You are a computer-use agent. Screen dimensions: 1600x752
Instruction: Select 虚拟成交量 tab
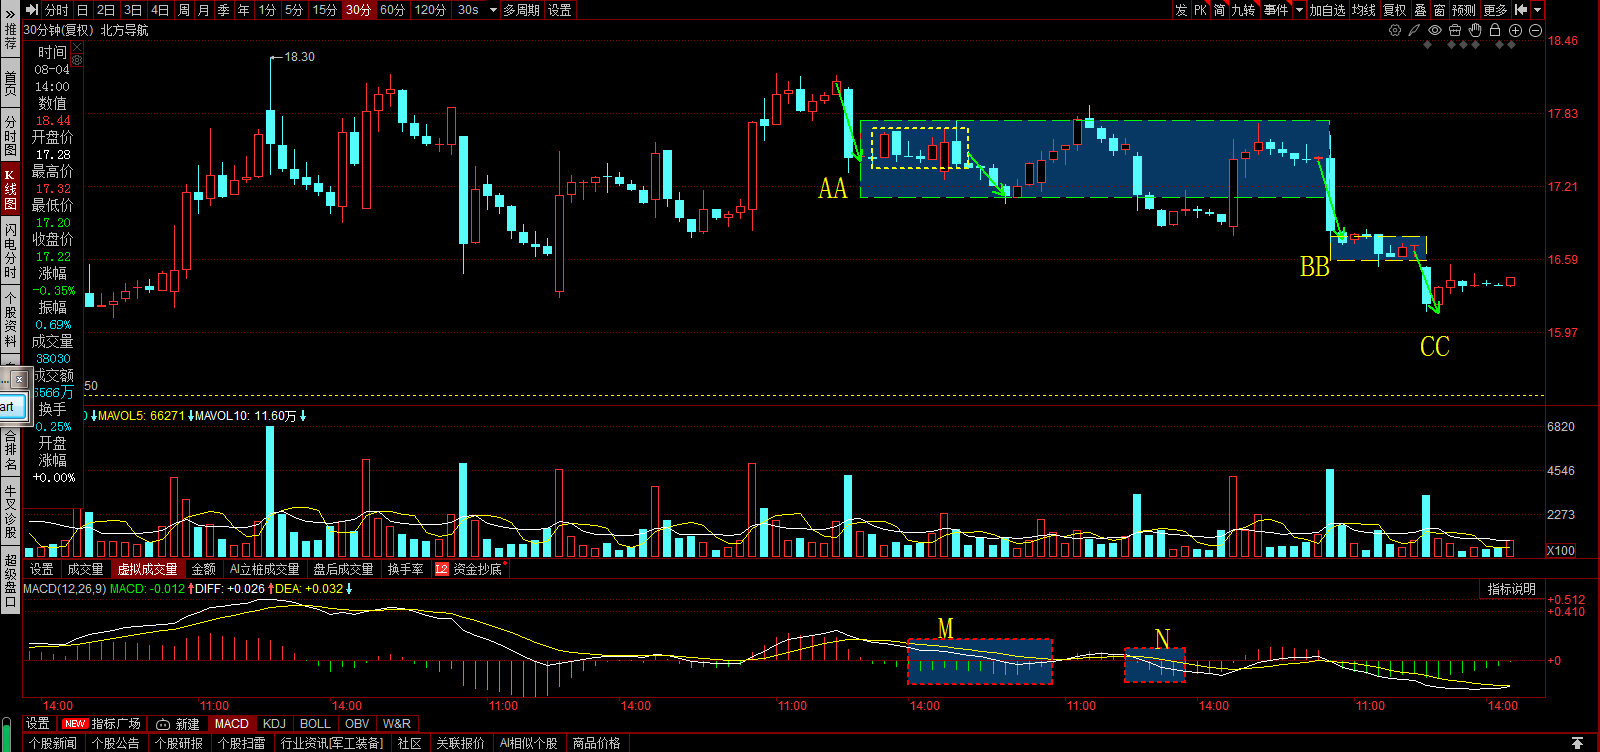[x=147, y=569]
